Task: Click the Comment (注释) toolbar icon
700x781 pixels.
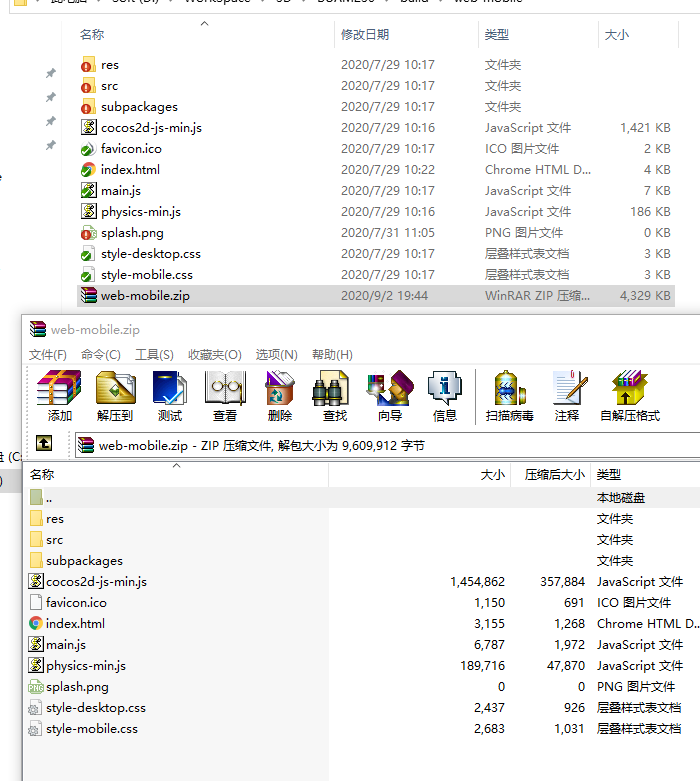Action: (x=570, y=388)
